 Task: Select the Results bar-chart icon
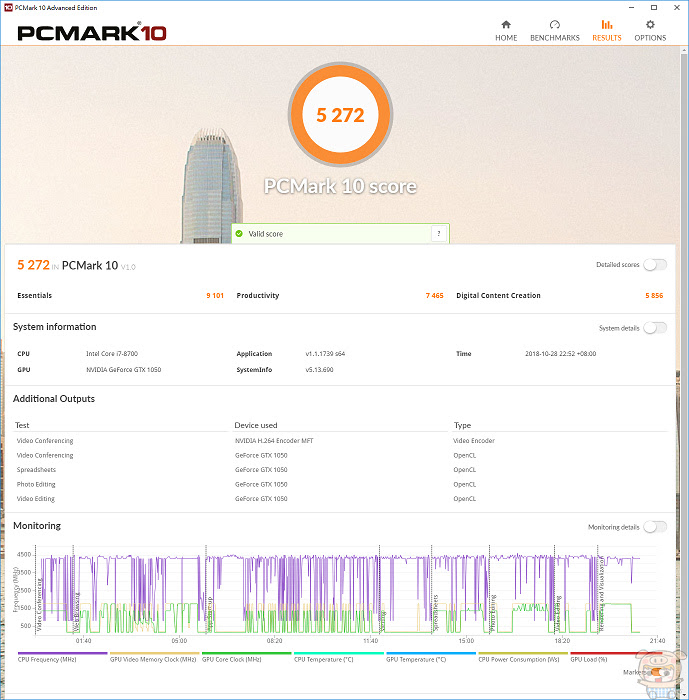coord(606,25)
